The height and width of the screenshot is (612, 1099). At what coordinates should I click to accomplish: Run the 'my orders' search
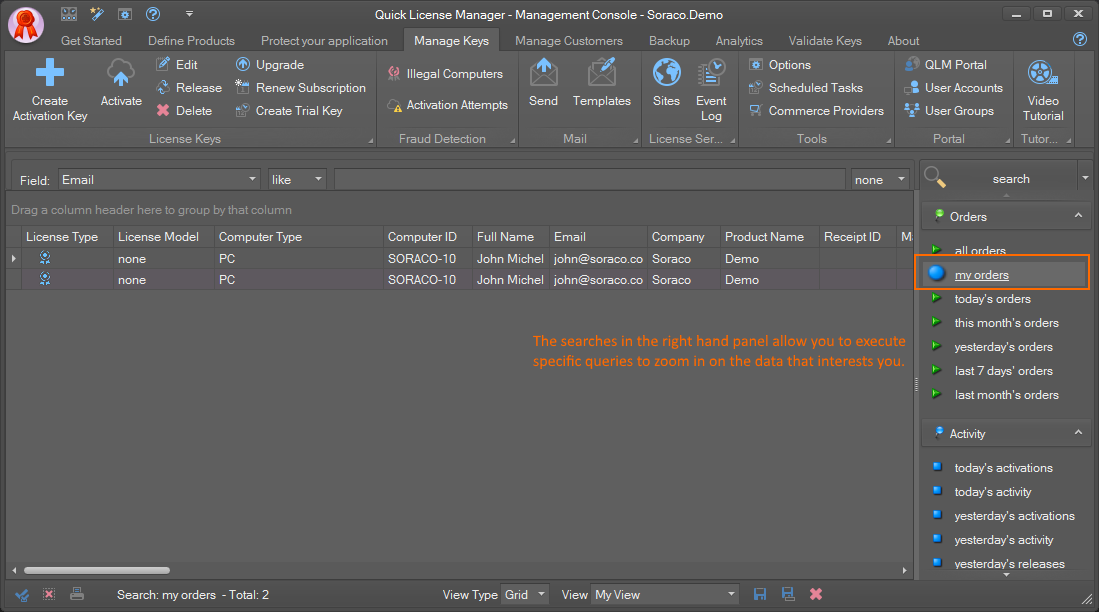pyautogui.click(x=981, y=275)
